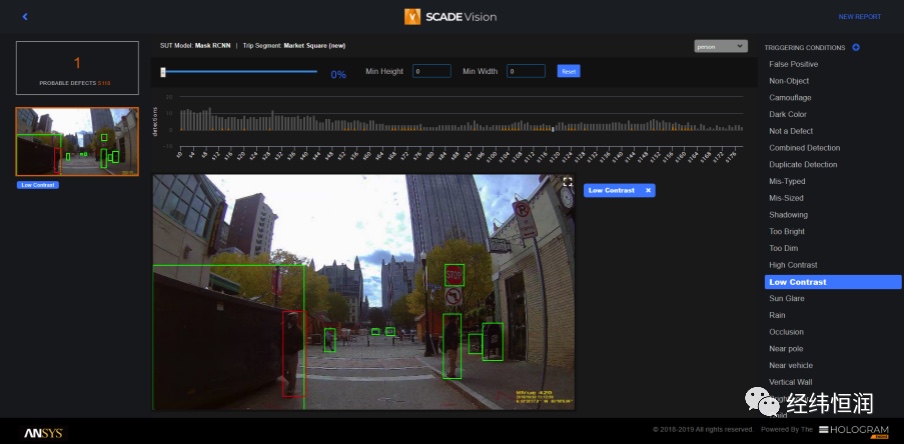Choose Mis-Typed condition

787,181
